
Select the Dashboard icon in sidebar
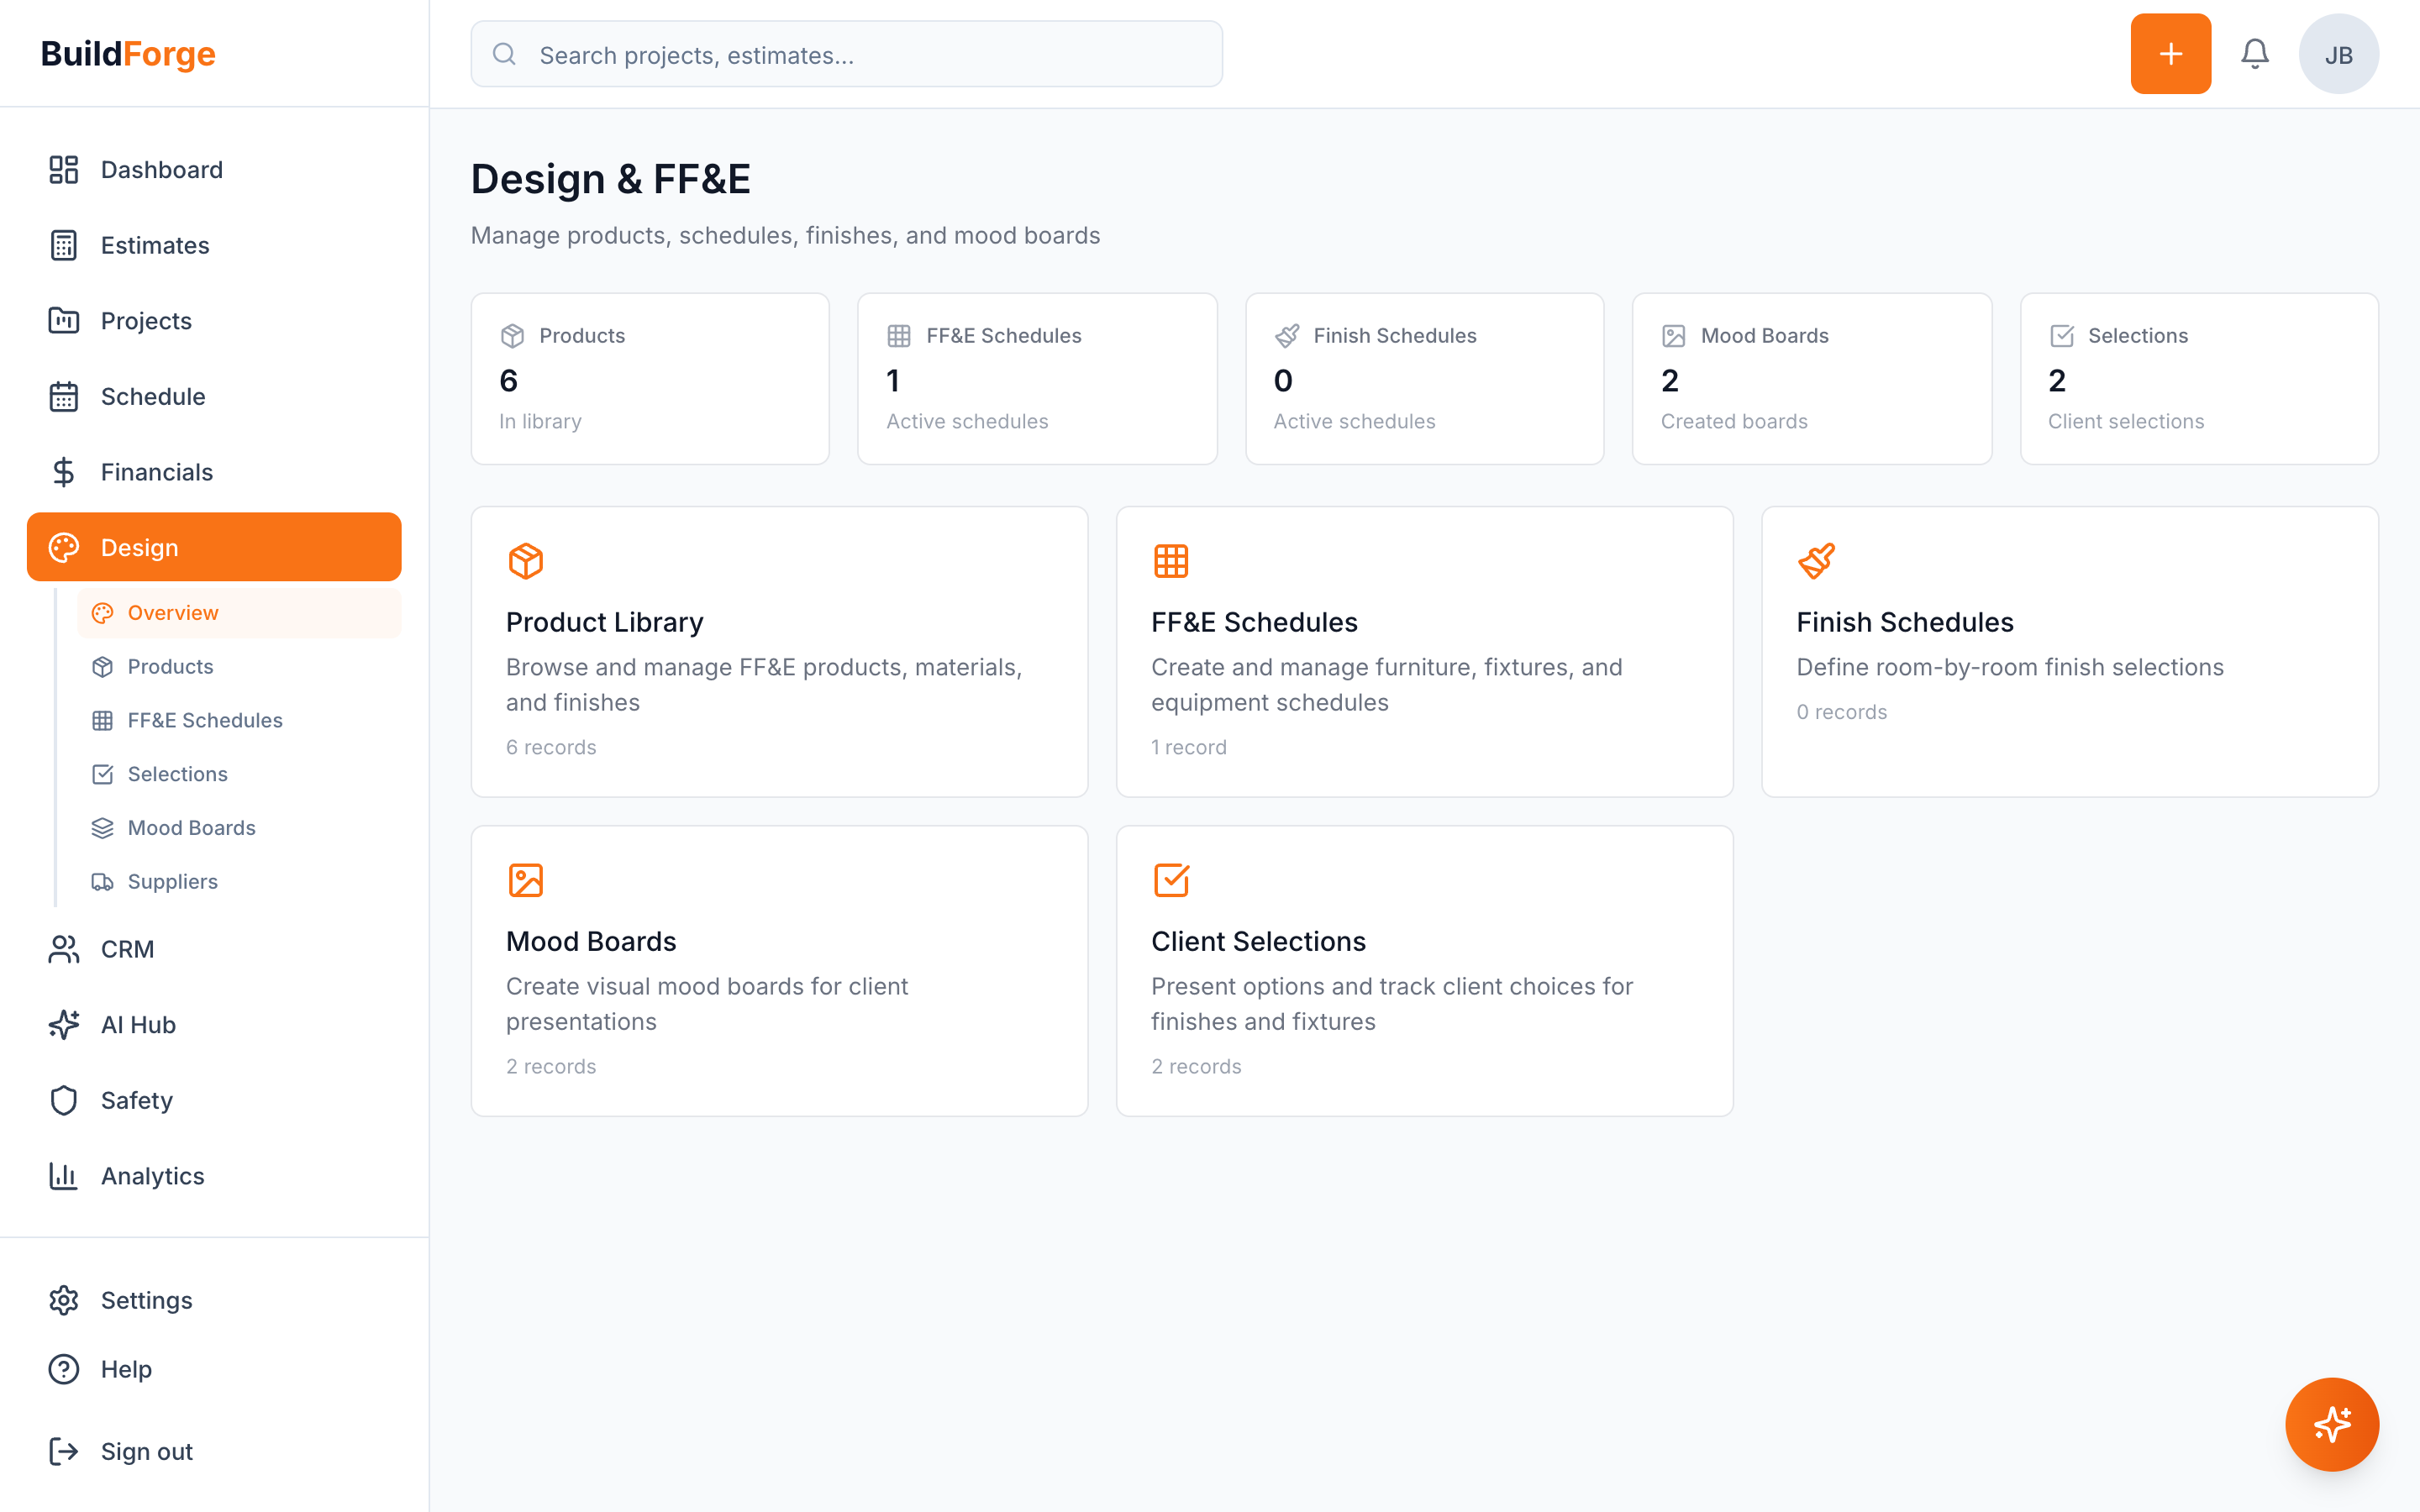pos(64,169)
